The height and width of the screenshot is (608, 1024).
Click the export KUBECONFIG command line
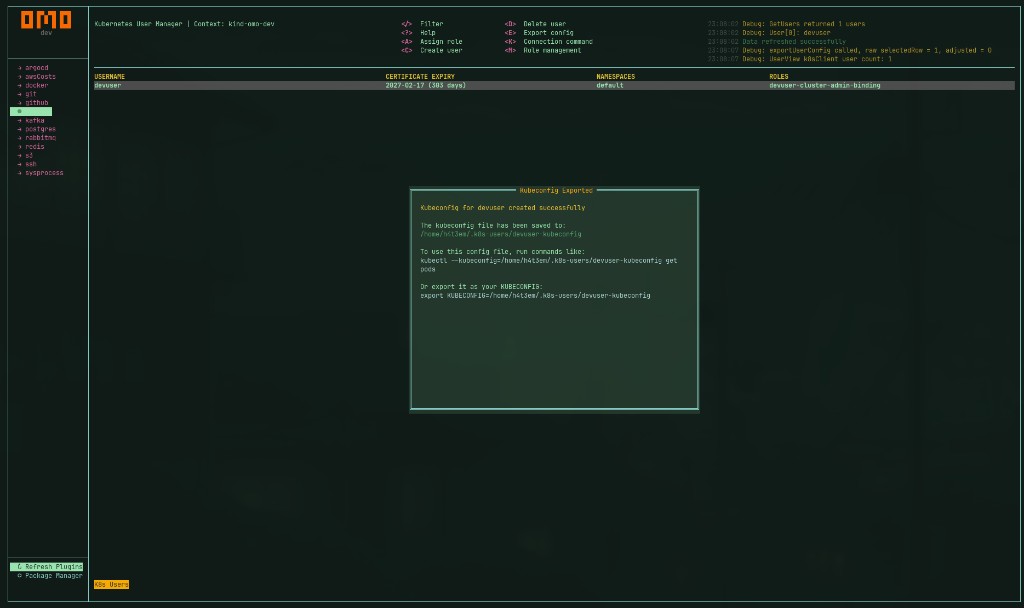tap(535, 296)
